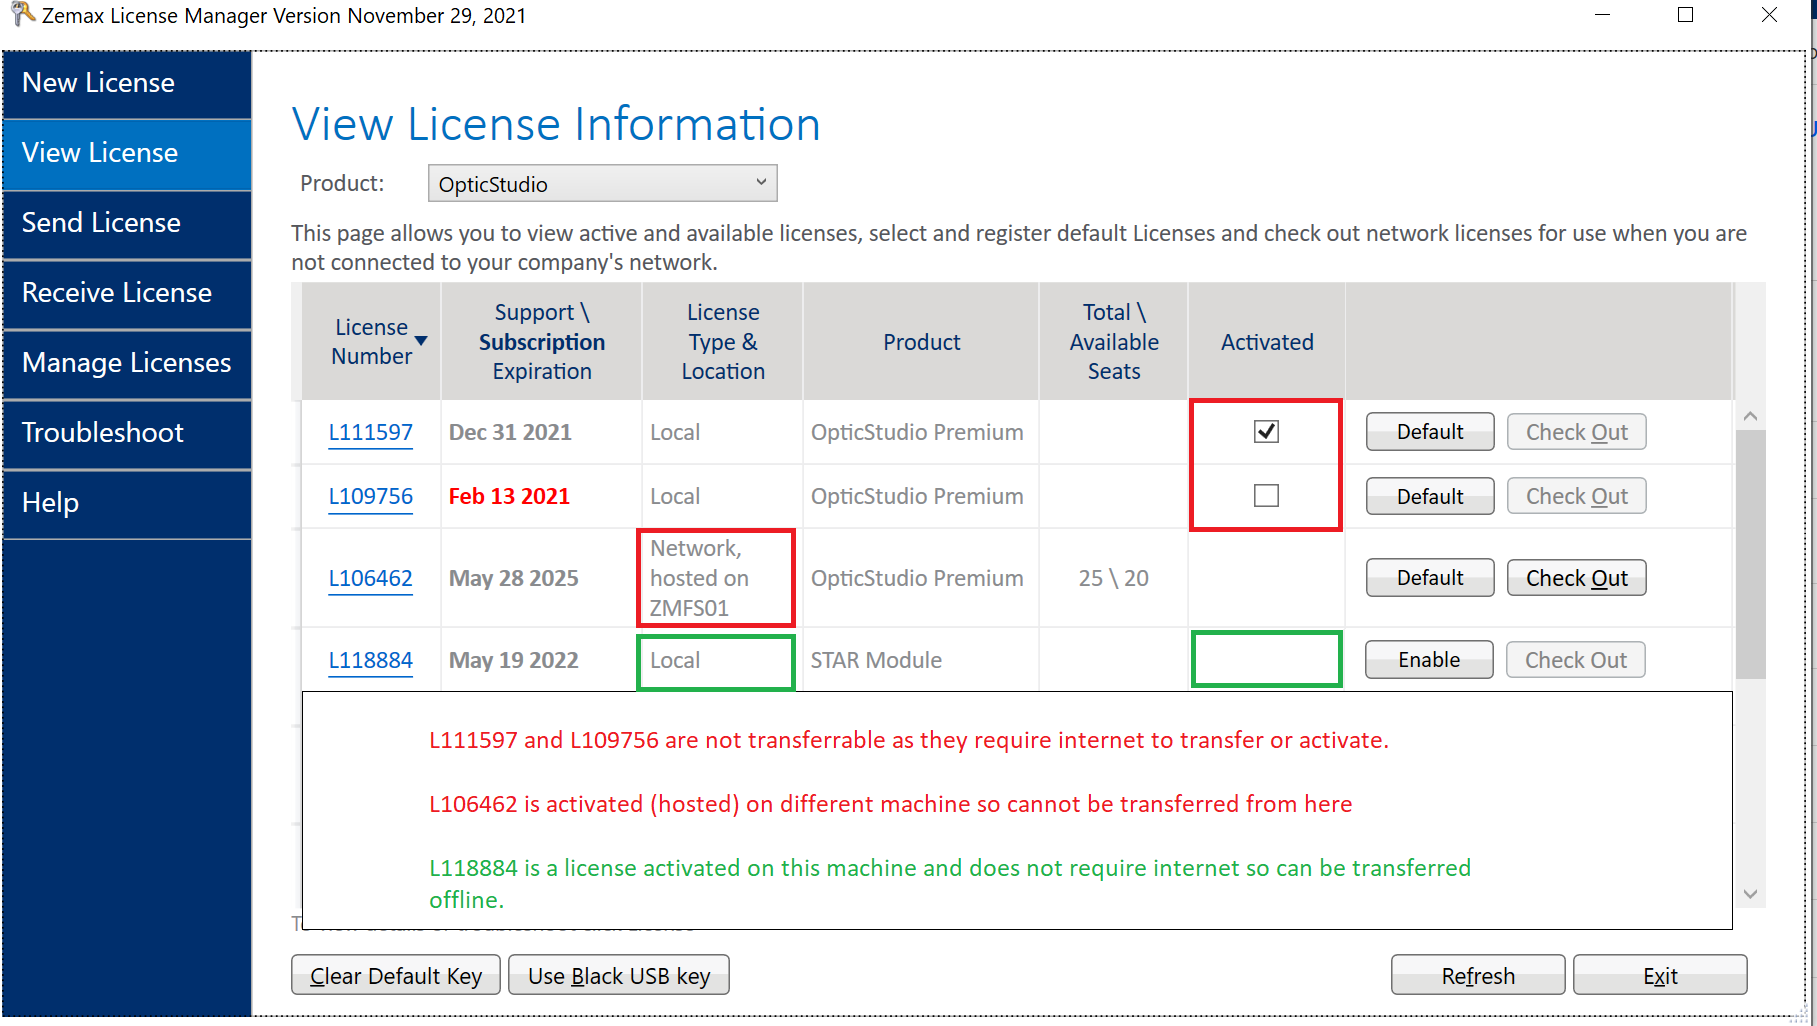Open license link L109756
The image size is (1817, 1026).
tap(371, 496)
